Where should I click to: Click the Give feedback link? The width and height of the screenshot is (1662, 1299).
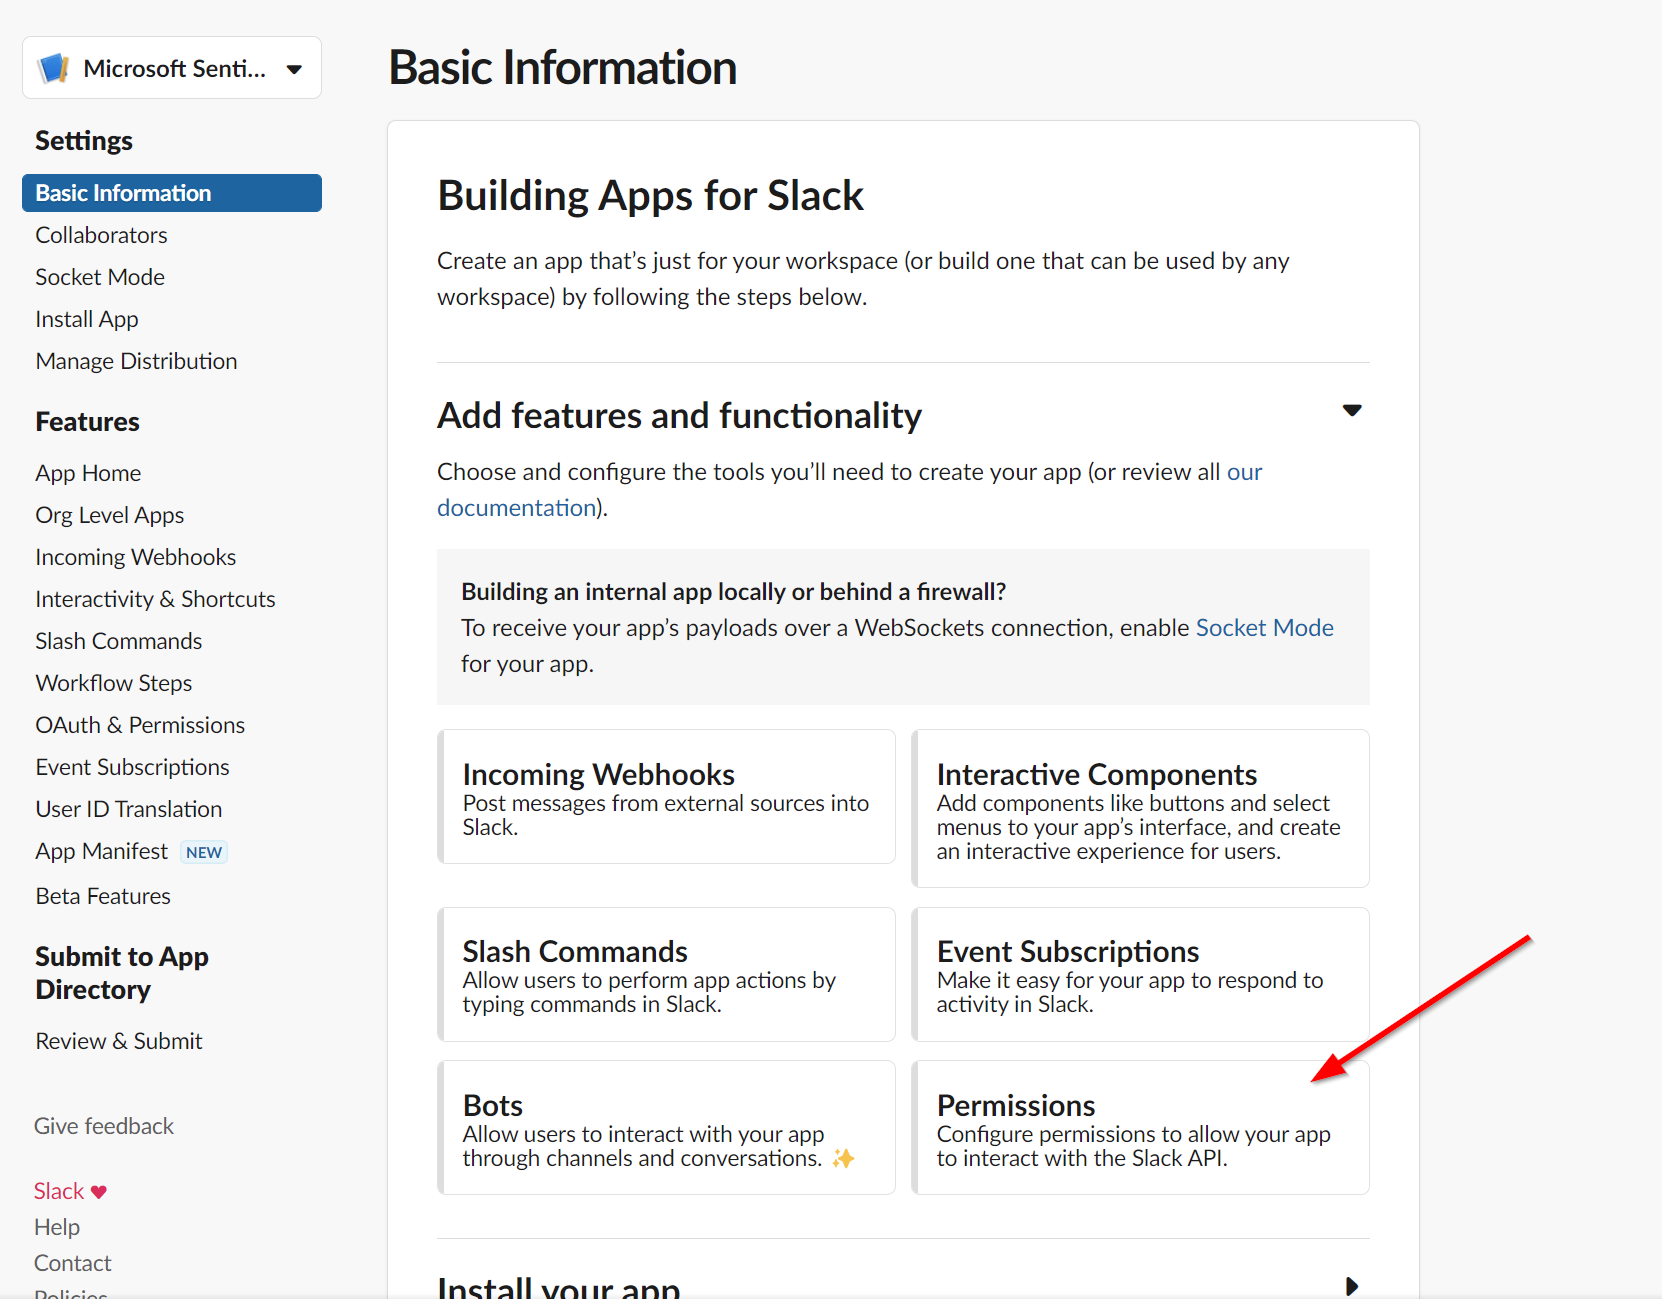pos(104,1126)
